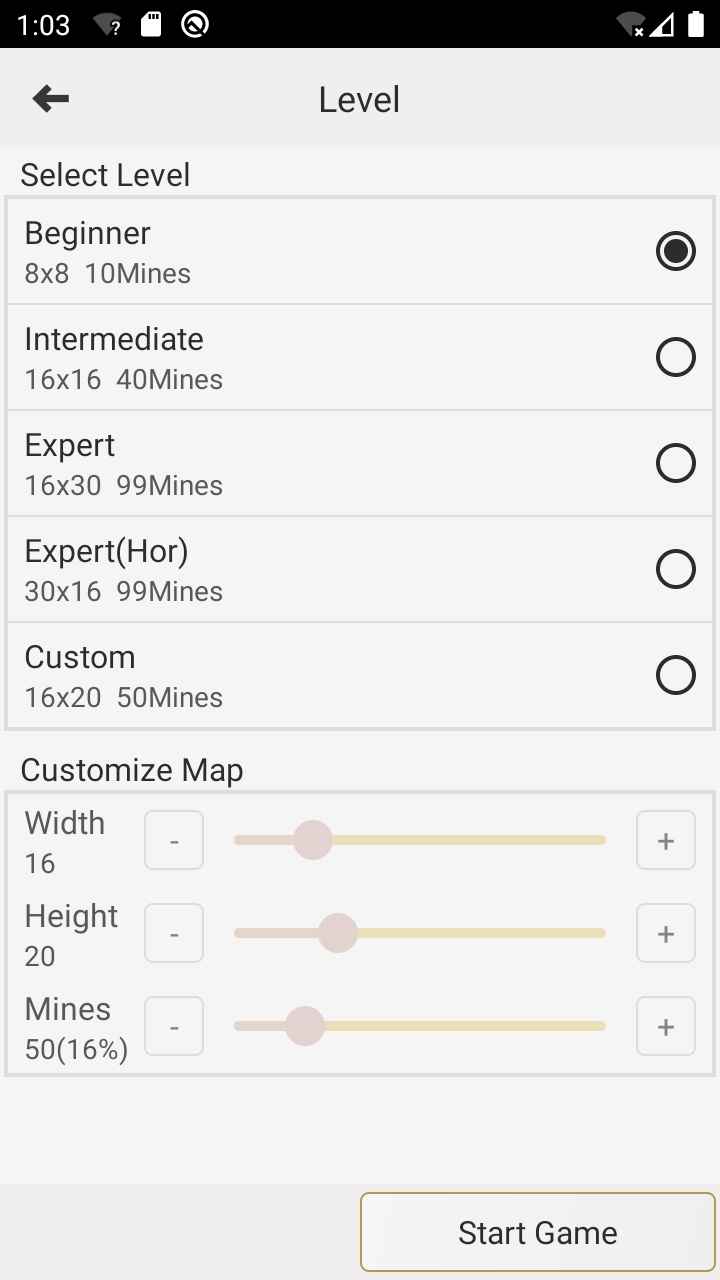
Task: Pick the Custom level radio button
Action: point(676,675)
